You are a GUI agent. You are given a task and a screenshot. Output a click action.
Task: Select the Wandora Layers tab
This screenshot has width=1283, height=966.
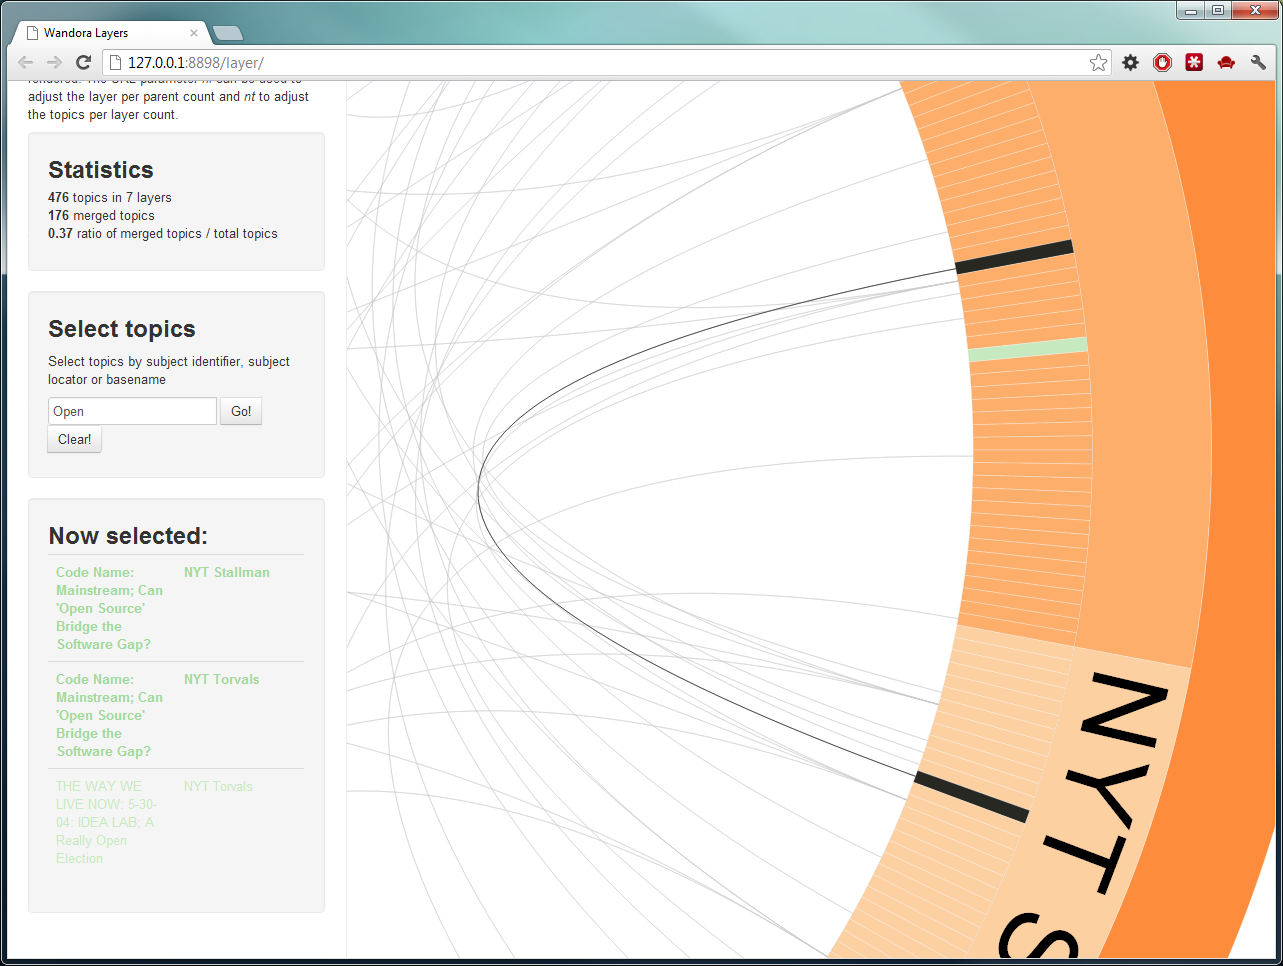pos(100,33)
